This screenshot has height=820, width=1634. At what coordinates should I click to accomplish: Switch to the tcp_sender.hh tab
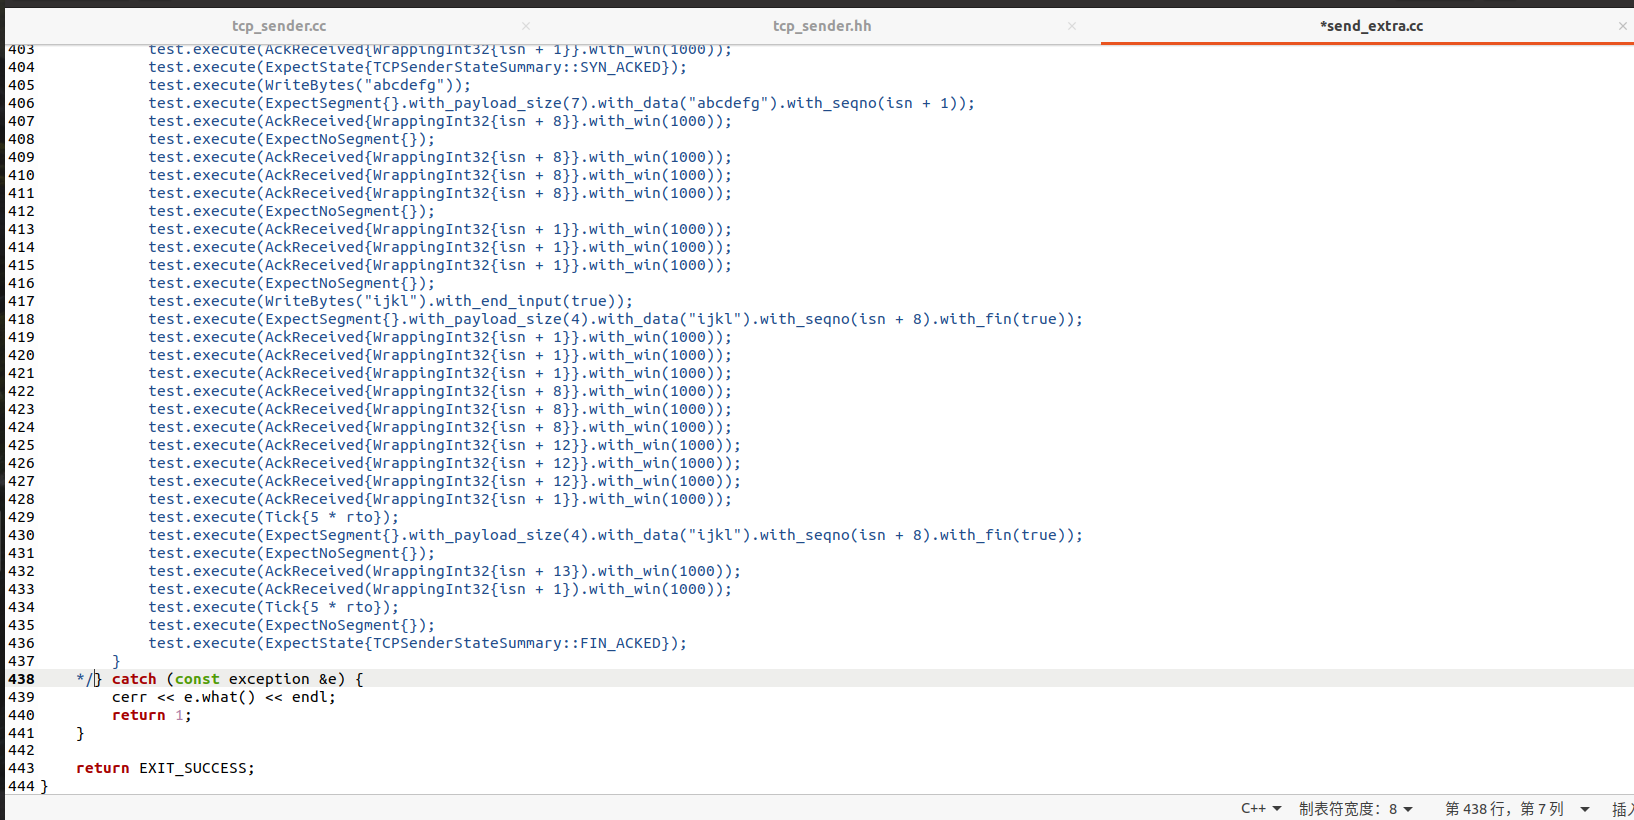pyautogui.click(x=822, y=26)
